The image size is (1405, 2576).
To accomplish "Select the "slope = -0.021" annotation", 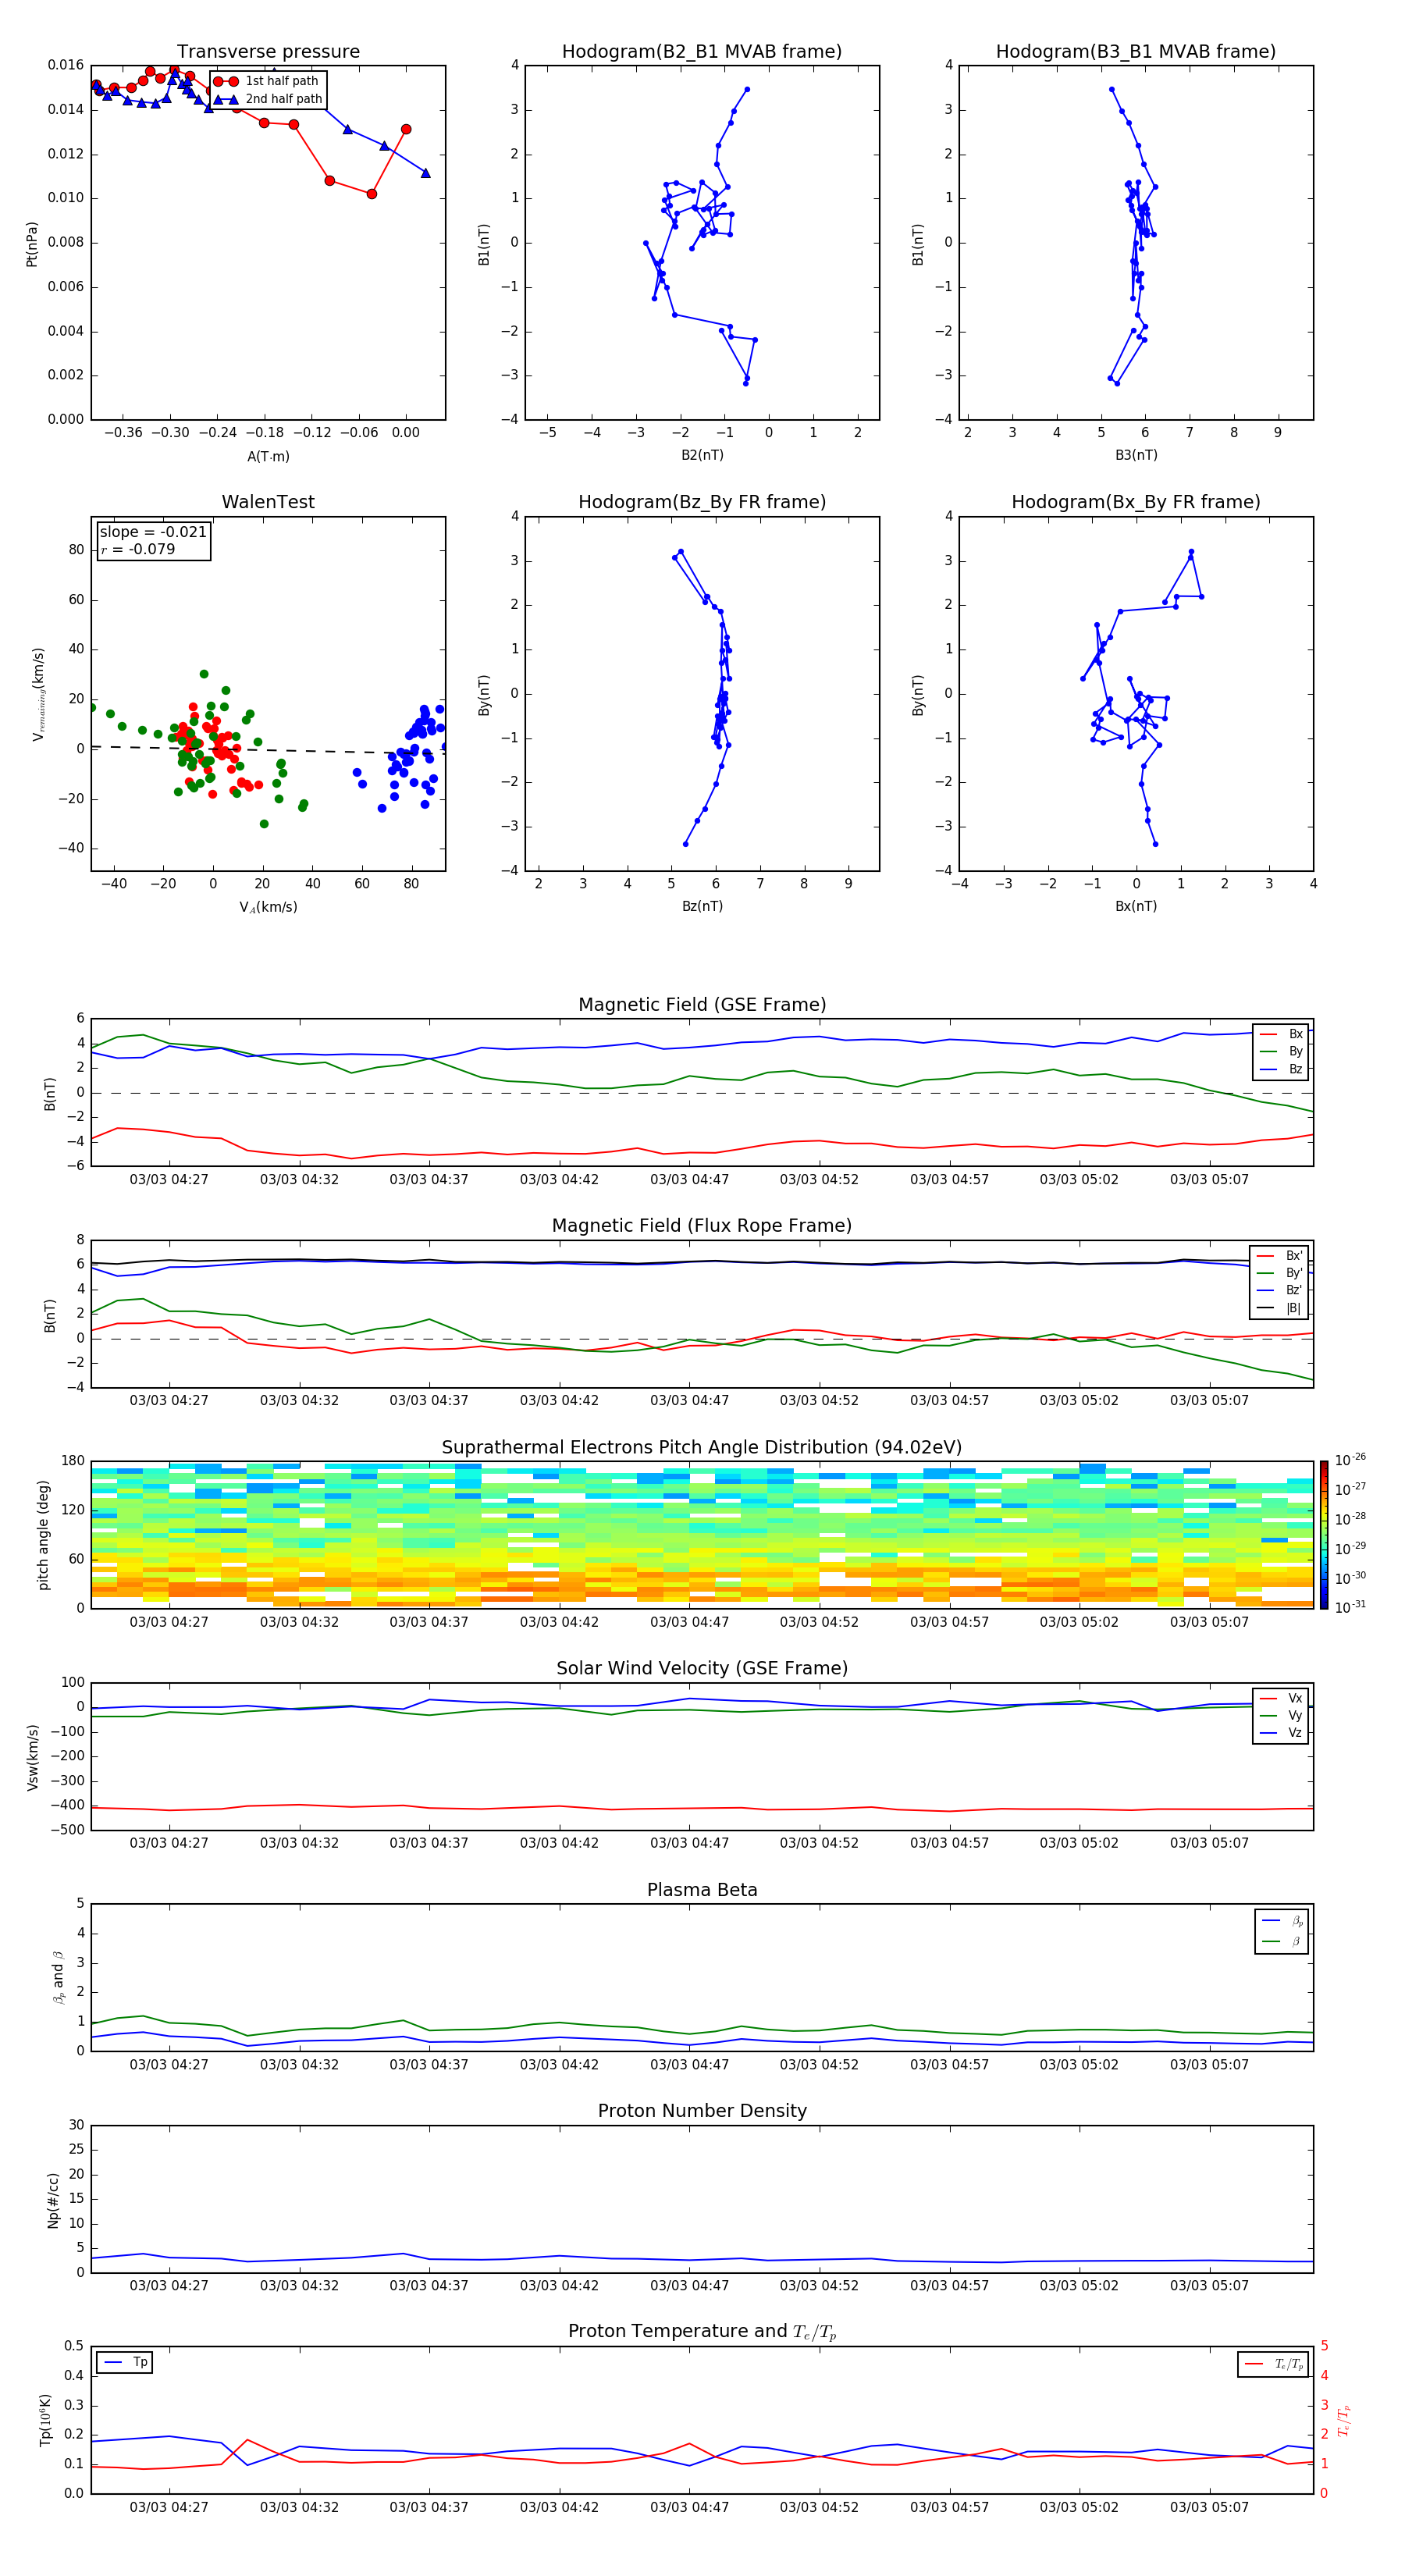I will pyautogui.click(x=153, y=532).
